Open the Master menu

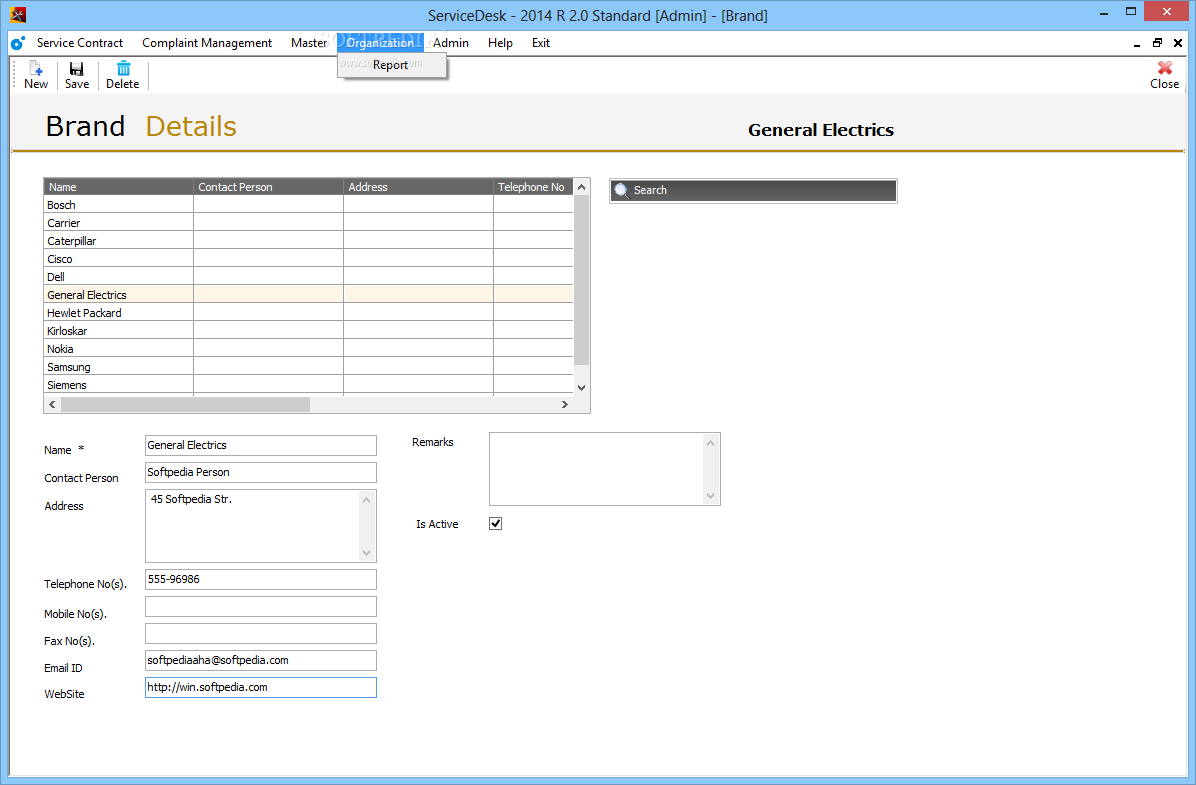(x=309, y=43)
